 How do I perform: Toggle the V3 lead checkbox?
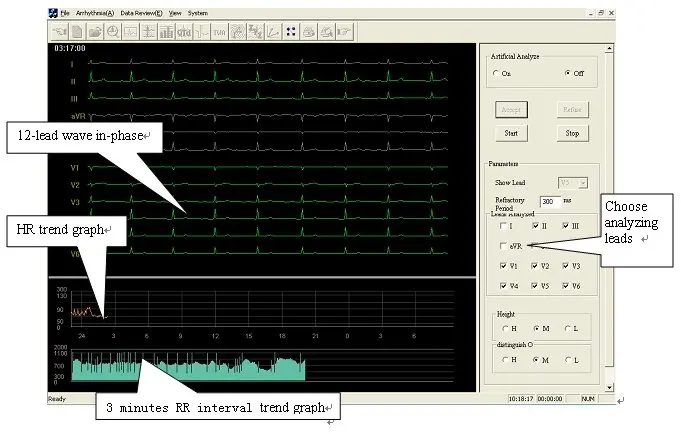(x=565, y=266)
